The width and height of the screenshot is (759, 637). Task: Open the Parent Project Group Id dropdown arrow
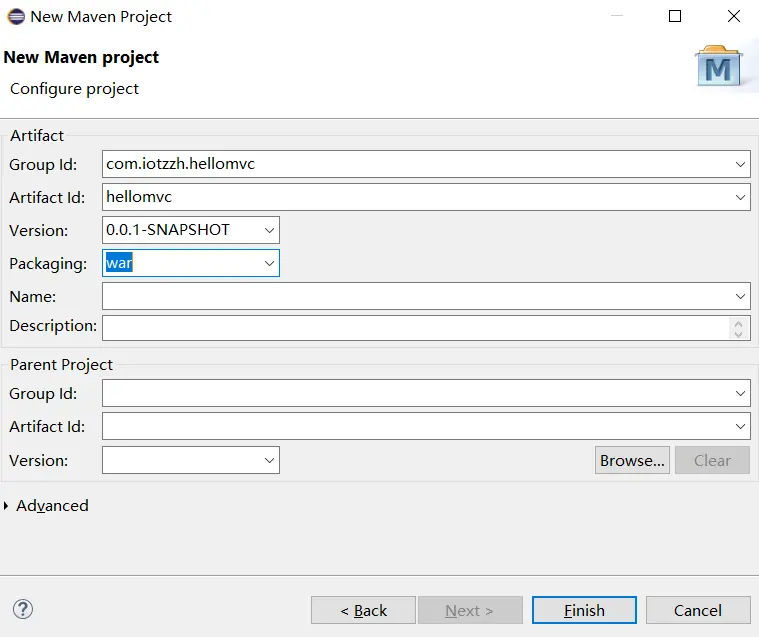[x=740, y=393]
